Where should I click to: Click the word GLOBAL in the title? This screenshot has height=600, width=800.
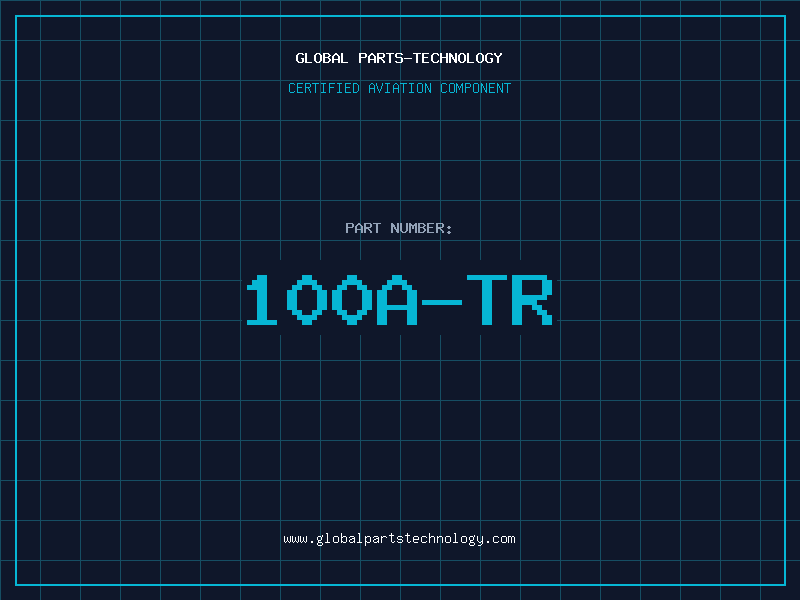[x=321, y=58]
